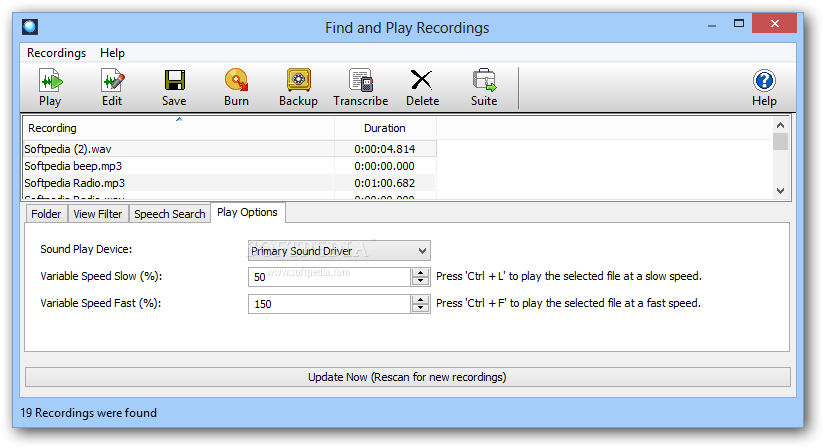824x448 pixels.
Task: Switch to the Speech Search tab
Action: [170, 214]
